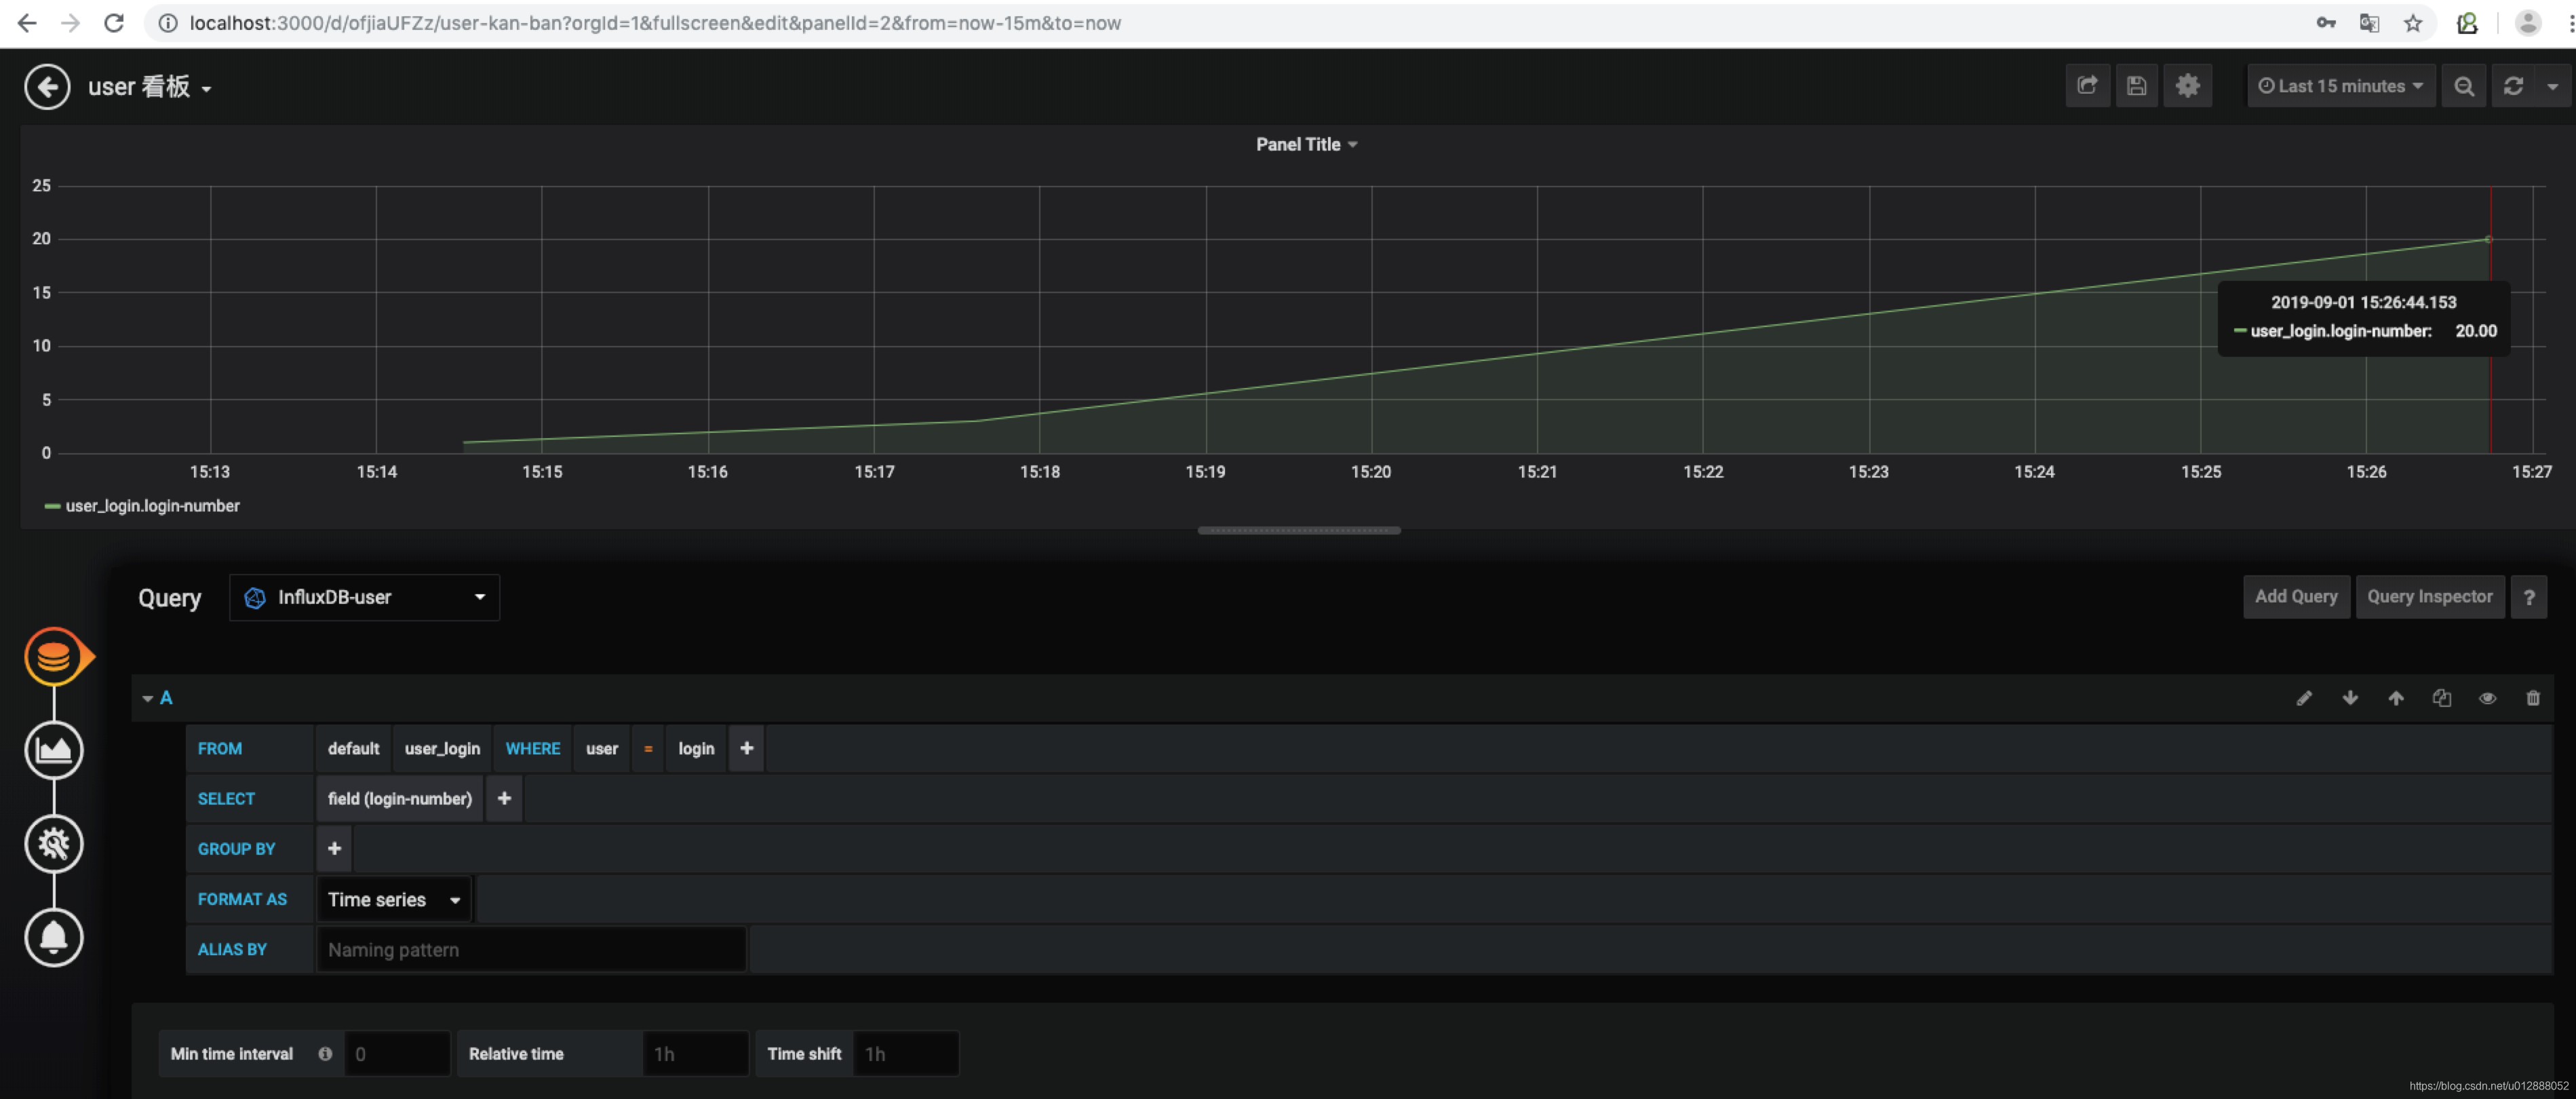Click the browser extension icon
The image size is (2576, 1099).
click(2467, 23)
